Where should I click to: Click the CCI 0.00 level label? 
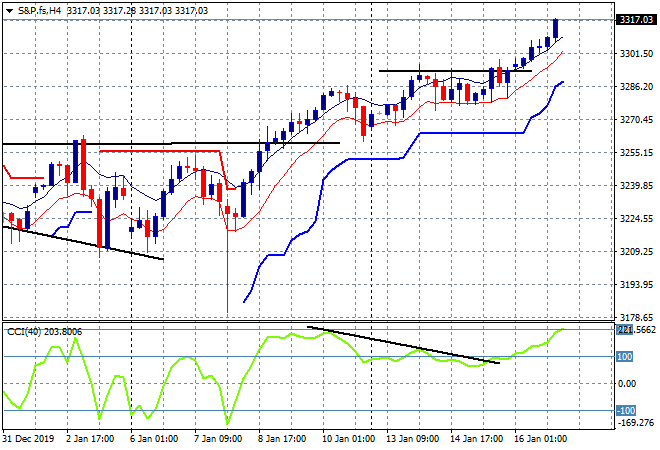(x=627, y=383)
